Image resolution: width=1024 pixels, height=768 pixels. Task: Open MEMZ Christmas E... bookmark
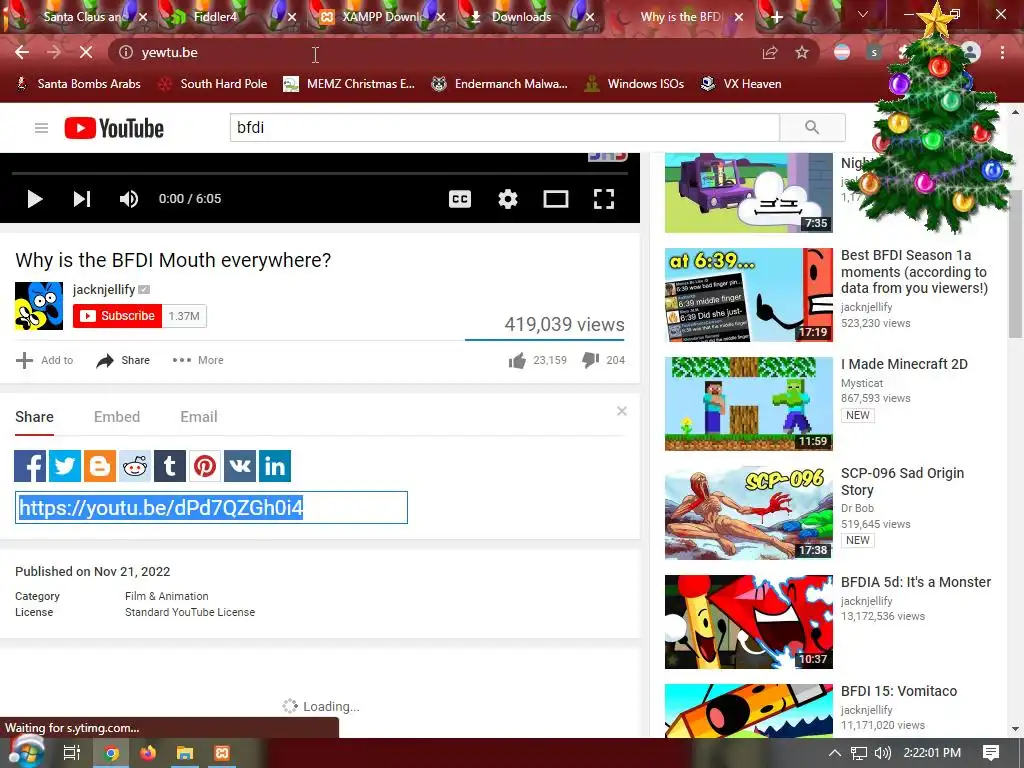click(x=349, y=84)
